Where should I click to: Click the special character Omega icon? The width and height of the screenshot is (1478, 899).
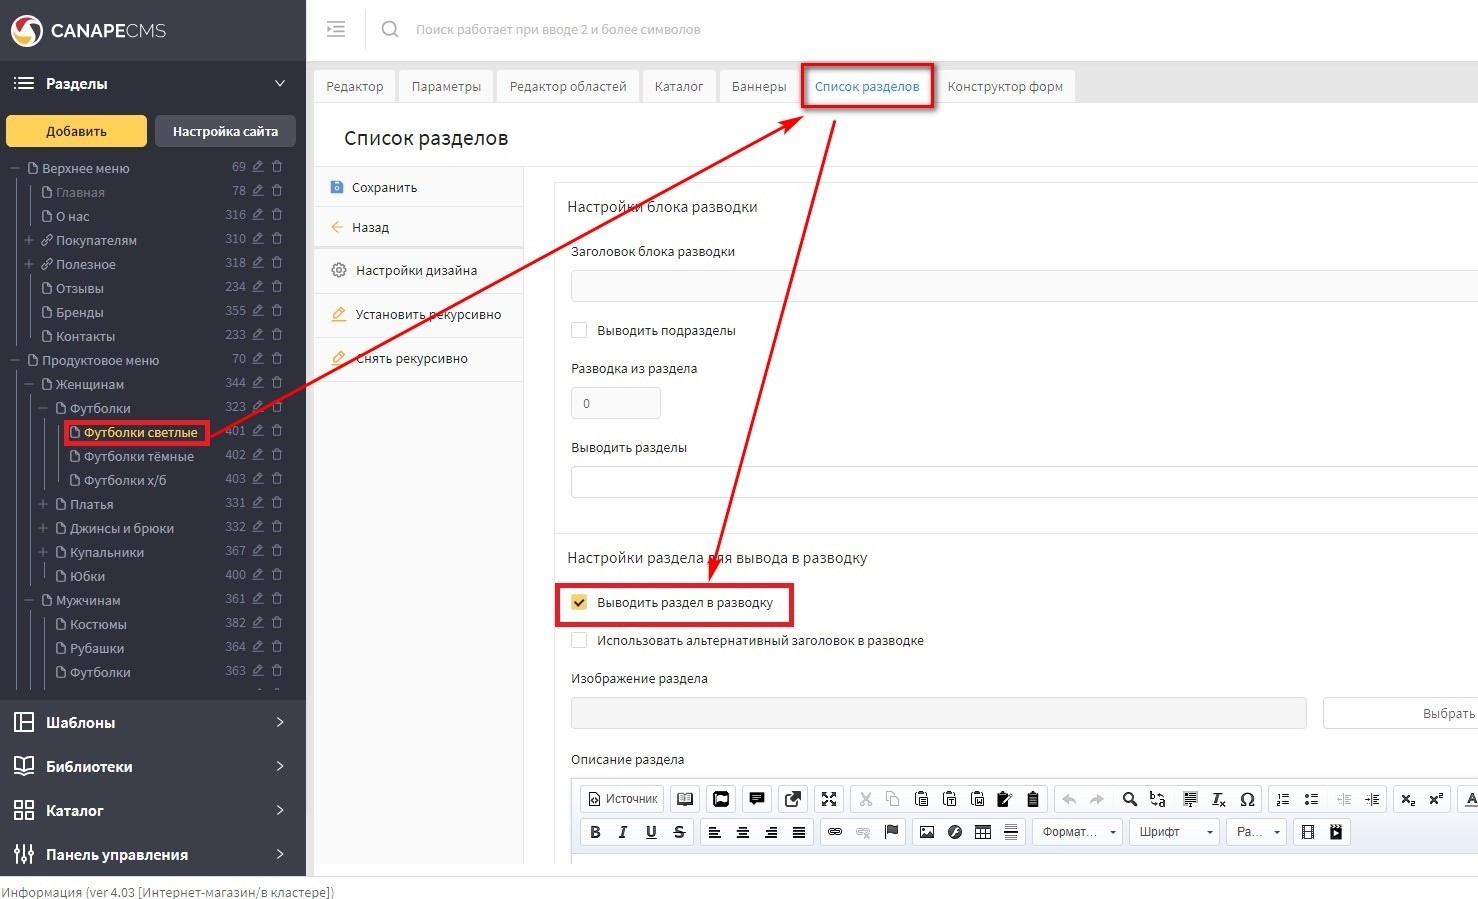pos(1247,799)
